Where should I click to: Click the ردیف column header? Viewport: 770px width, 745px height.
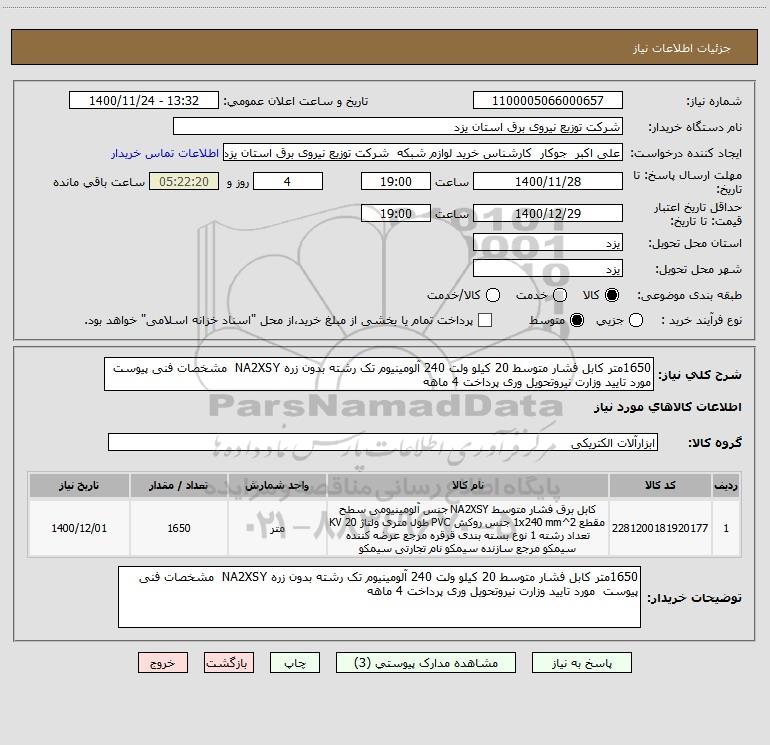726,485
